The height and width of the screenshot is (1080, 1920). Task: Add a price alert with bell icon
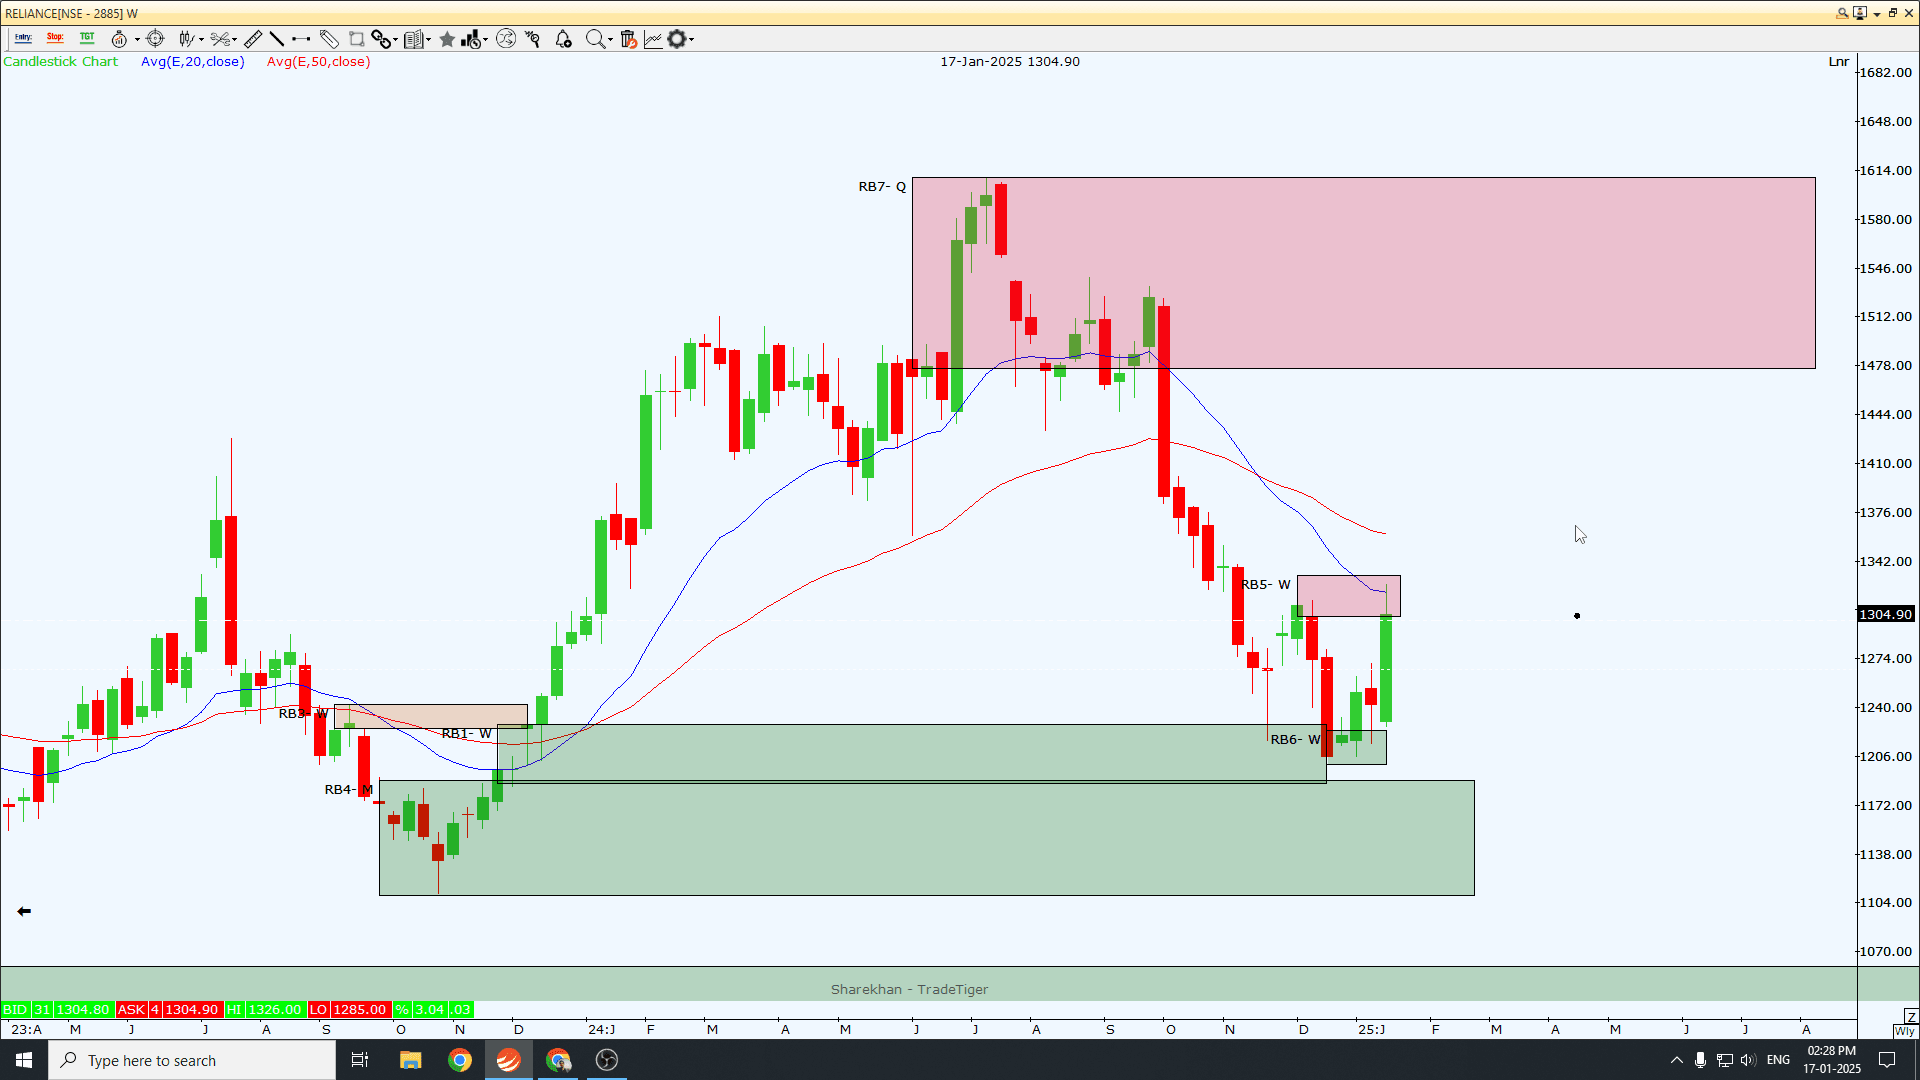pyautogui.click(x=563, y=39)
